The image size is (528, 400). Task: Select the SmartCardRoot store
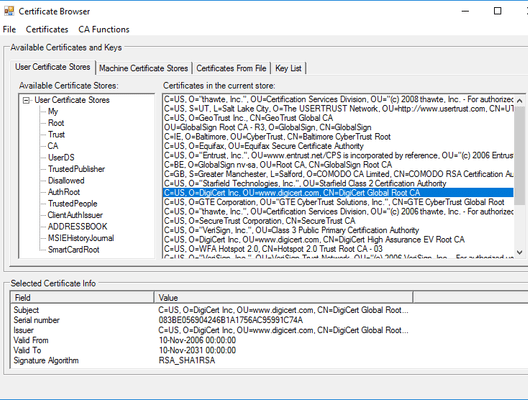pyautogui.click(x=73, y=249)
